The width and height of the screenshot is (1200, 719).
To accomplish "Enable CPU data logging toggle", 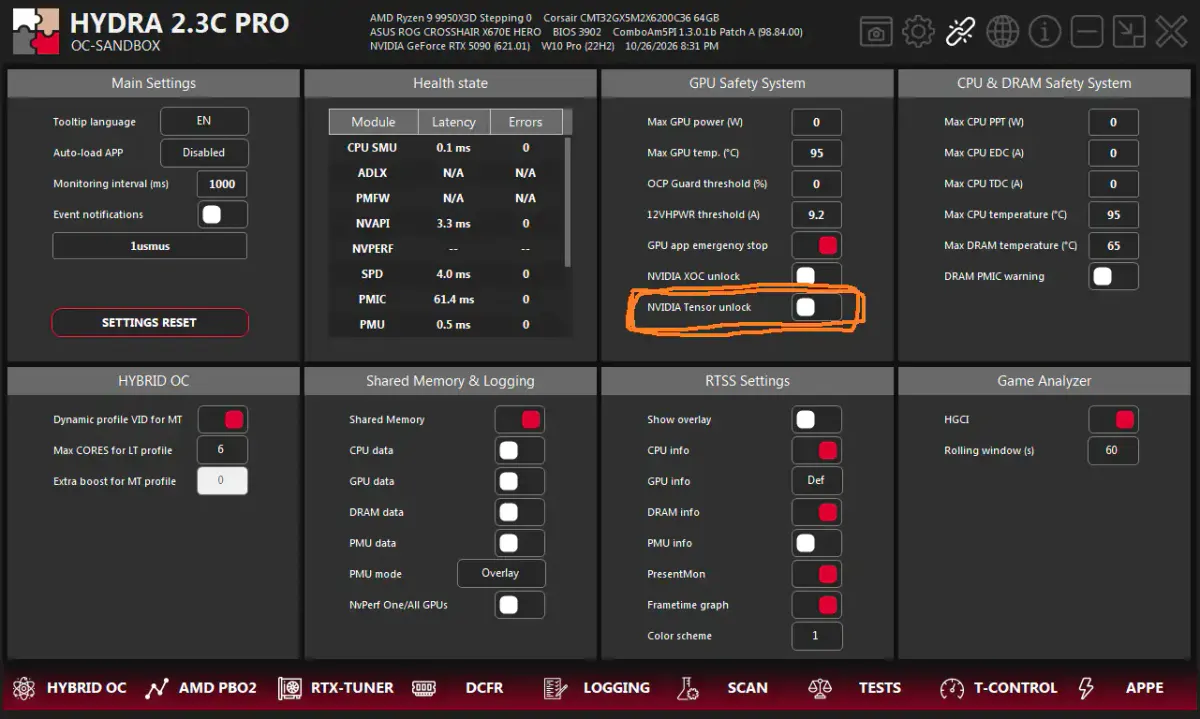I will (x=519, y=450).
